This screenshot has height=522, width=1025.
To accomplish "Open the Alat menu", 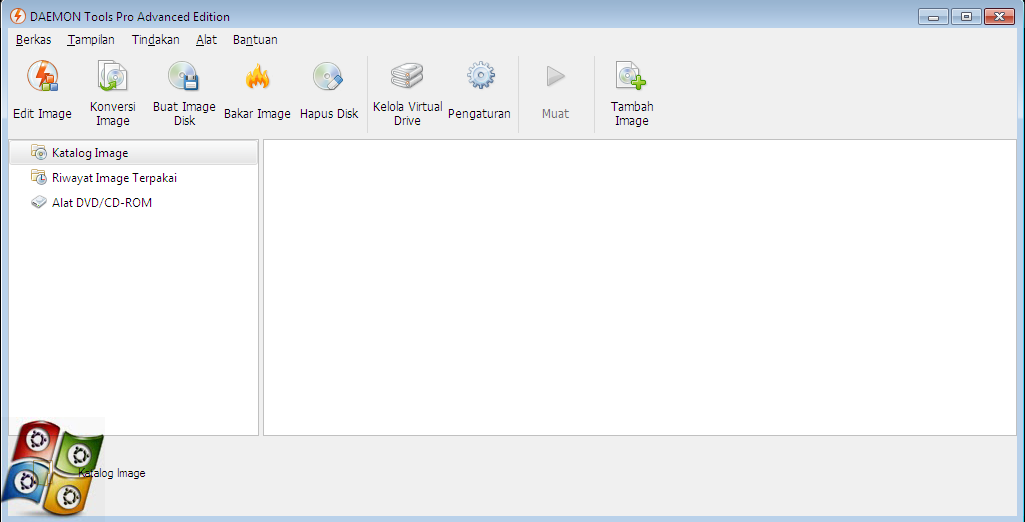I will 207,40.
